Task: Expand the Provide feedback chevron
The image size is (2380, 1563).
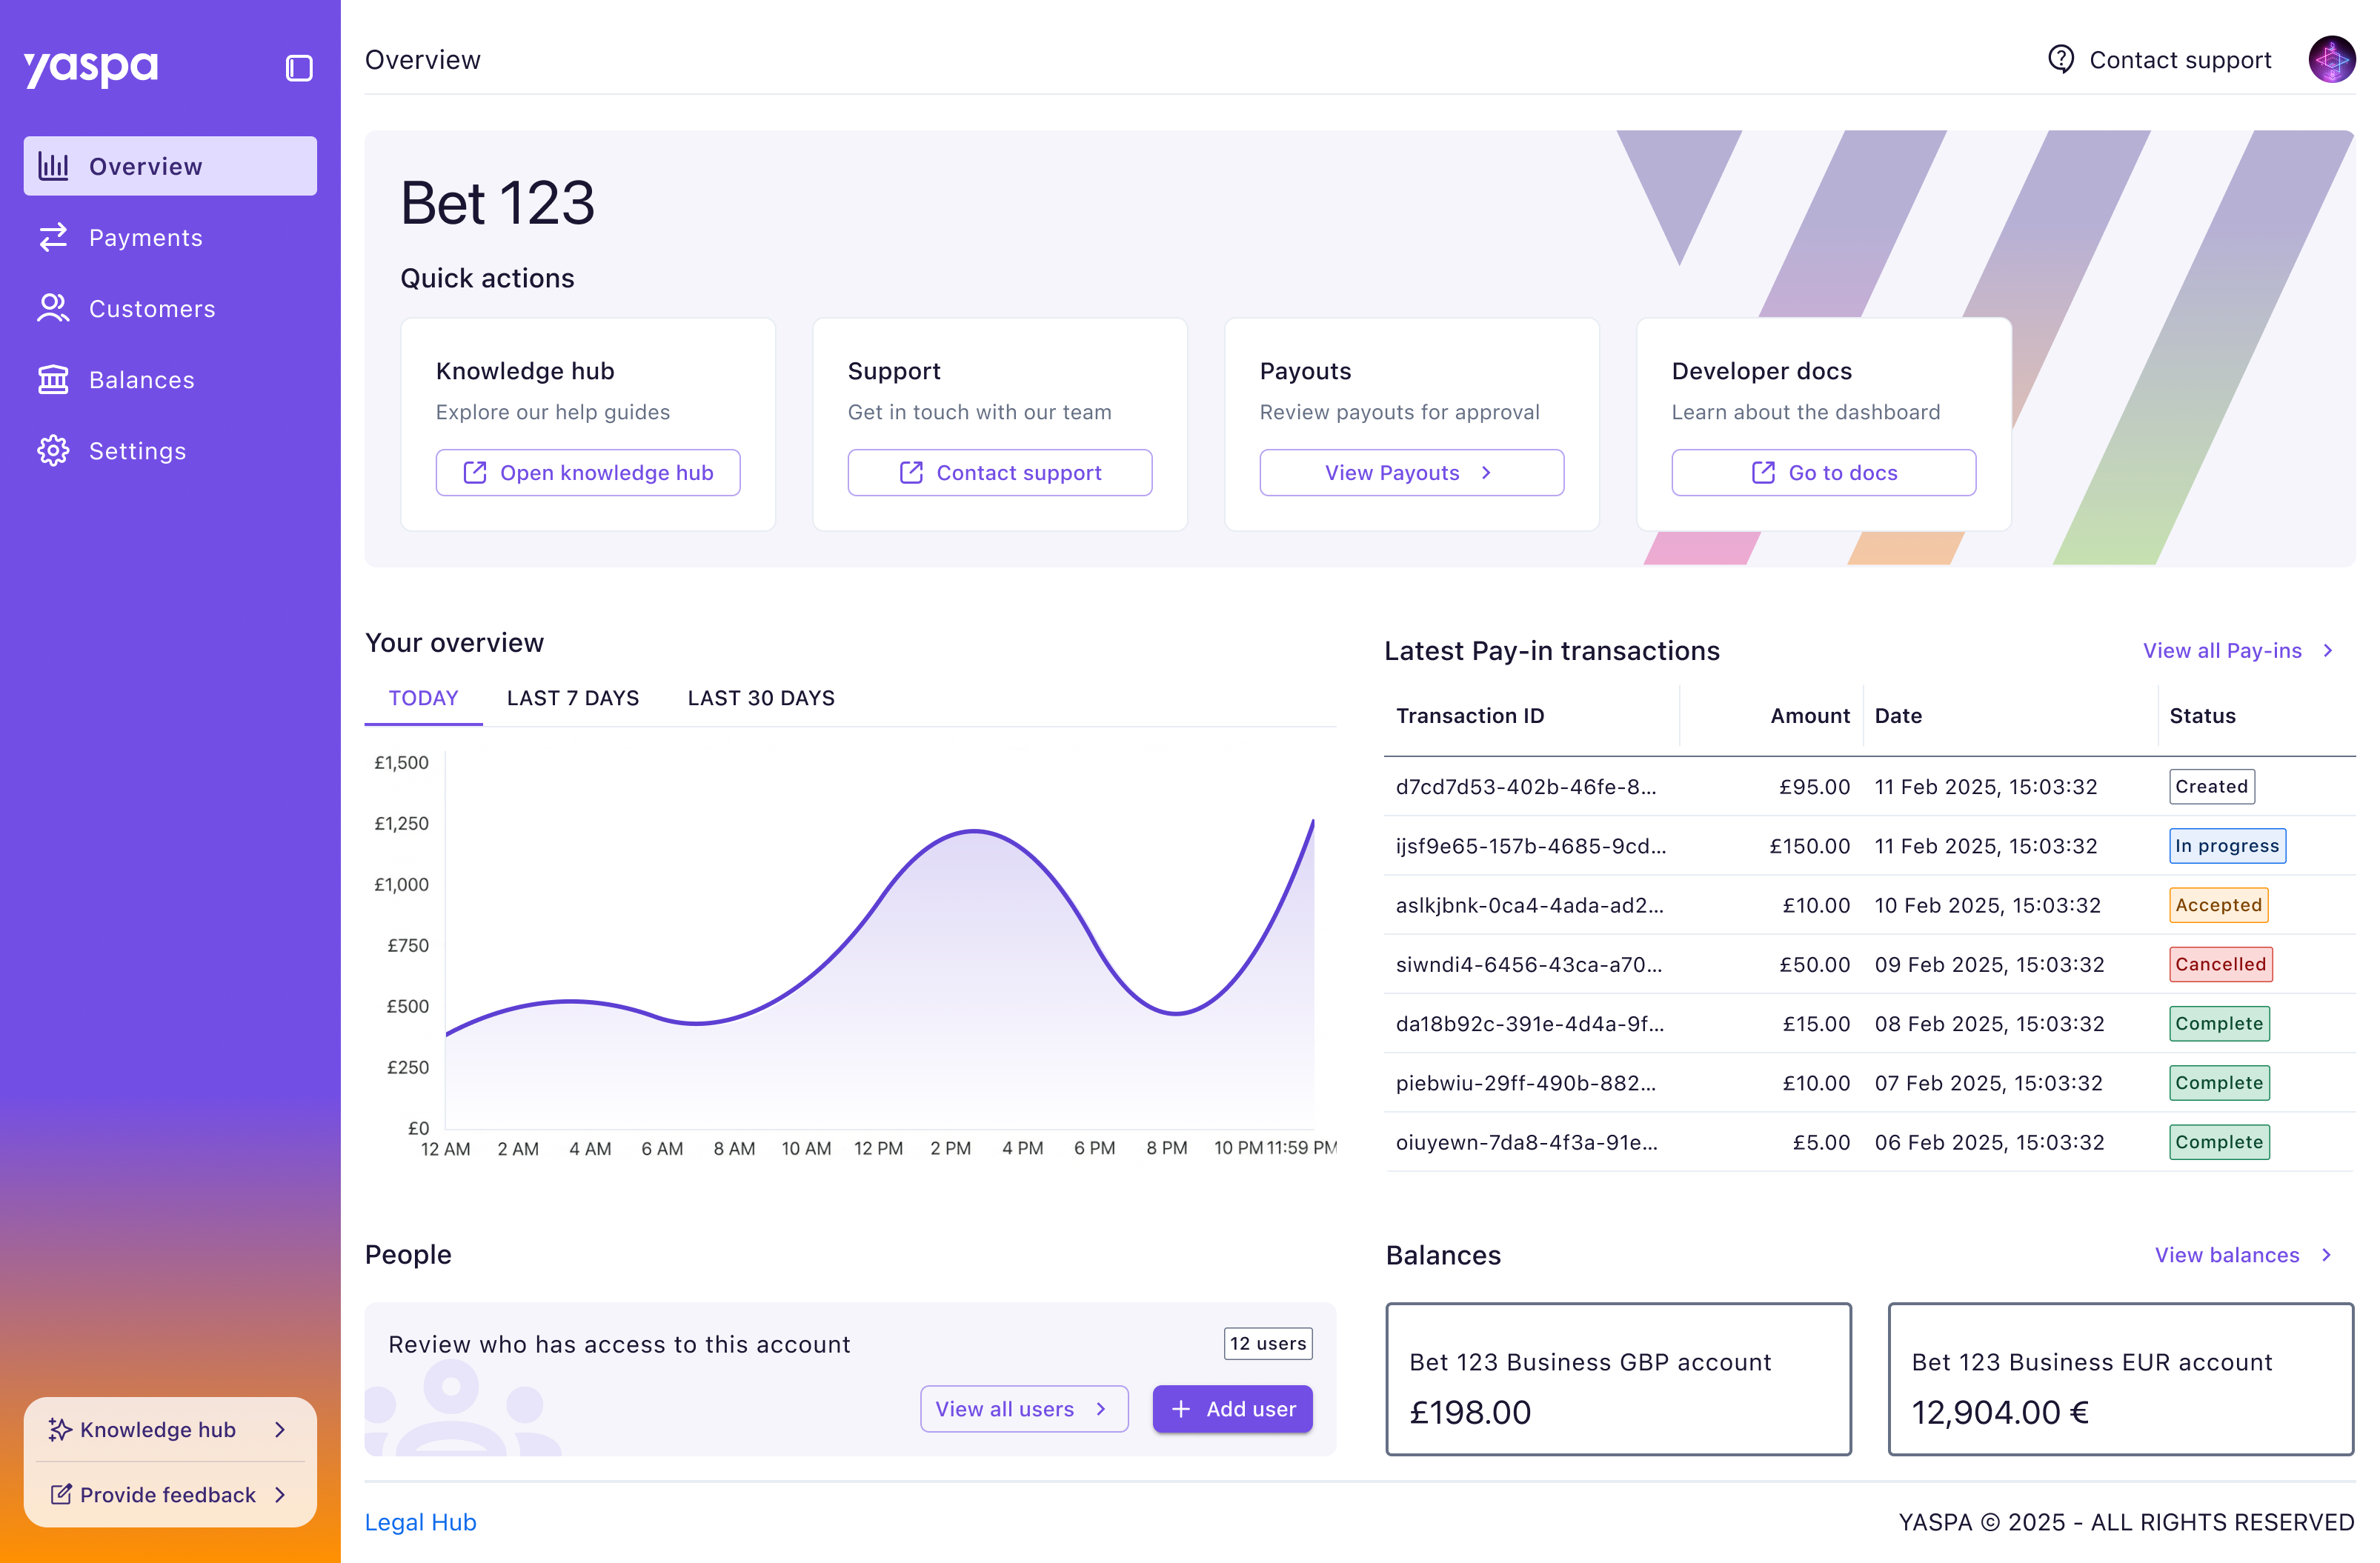Action: pos(280,1494)
